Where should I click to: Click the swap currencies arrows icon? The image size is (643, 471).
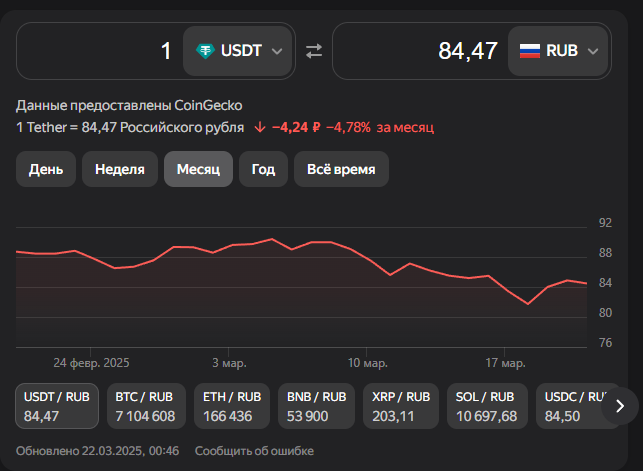click(x=314, y=51)
